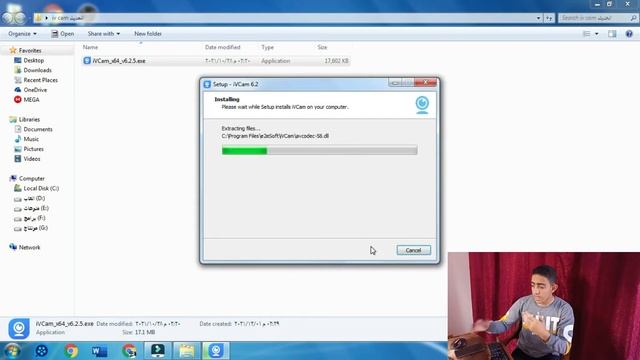Screen dimensions: 640x360
Task: Open File Explorer taskbar icon
Action: (187, 351)
